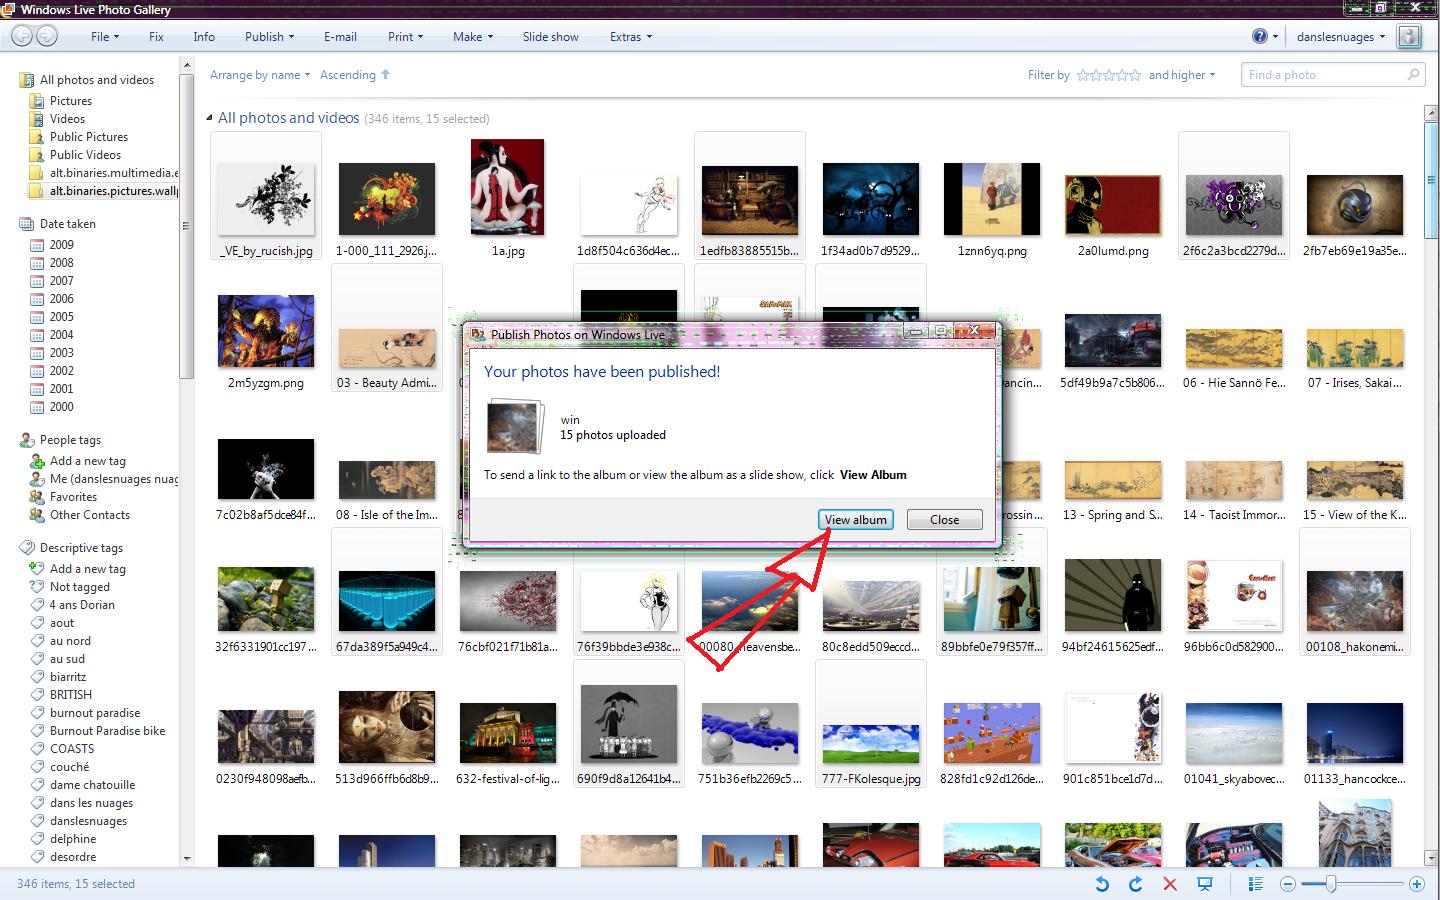Click sidebar scrollbar down arrow
Viewport: 1440px width, 900px height.
187,858
